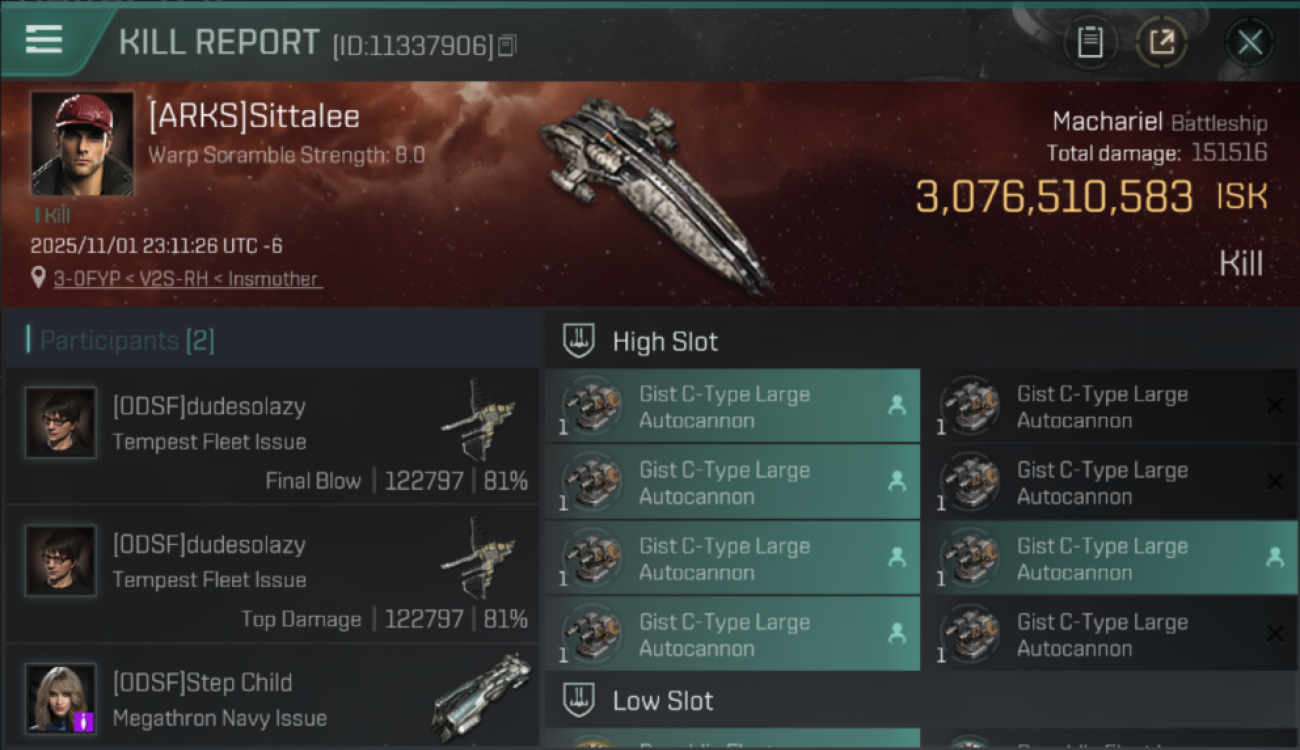This screenshot has height=750, width=1300.
Task: Click the pilot icon on highlighted right-column autocannon
Action: coord(1275,558)
